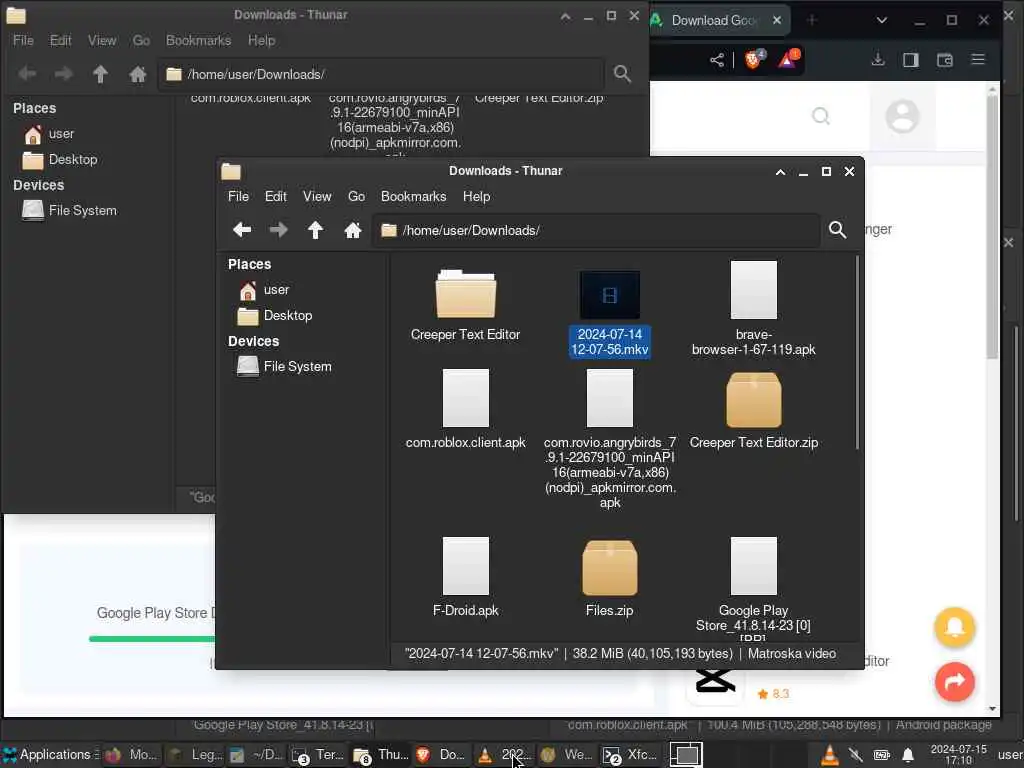Open Brave Wallet icon
This screenshot has width=1024, height=768.
pyautogui.click(x=944, y=60)
